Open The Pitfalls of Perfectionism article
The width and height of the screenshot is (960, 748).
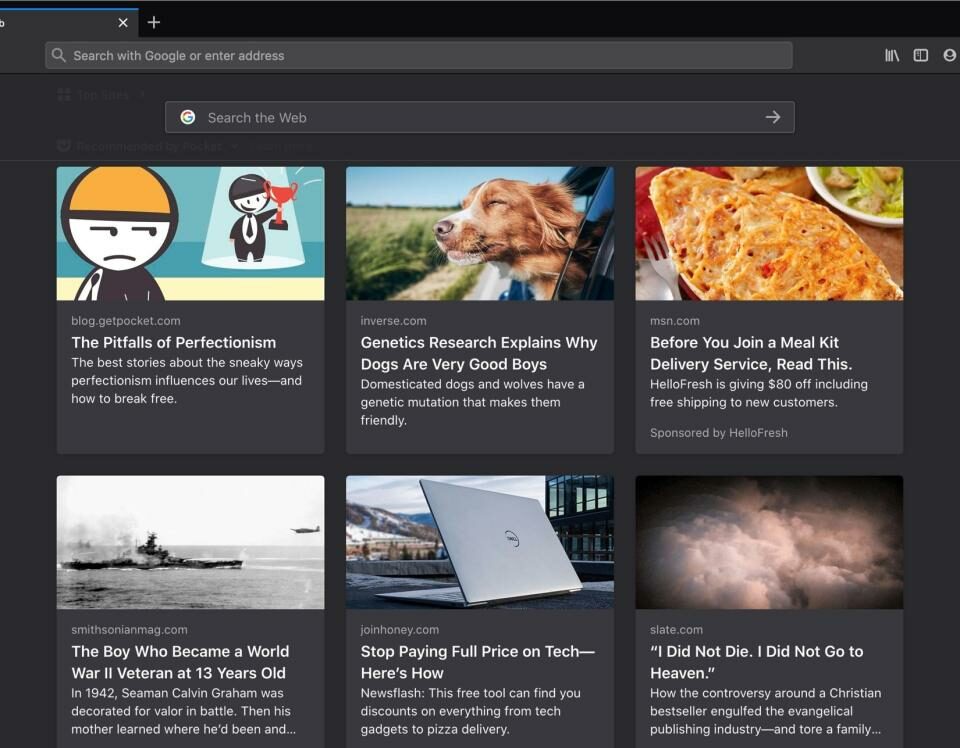coord(174,342)
